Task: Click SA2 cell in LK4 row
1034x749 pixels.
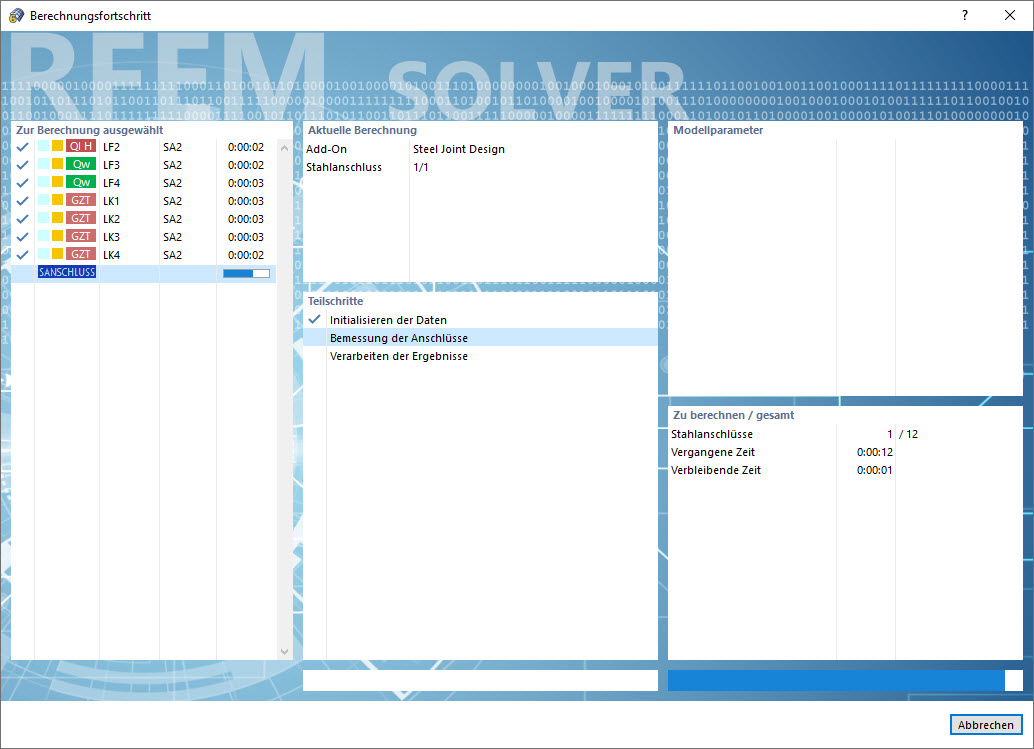Action: 173,255
